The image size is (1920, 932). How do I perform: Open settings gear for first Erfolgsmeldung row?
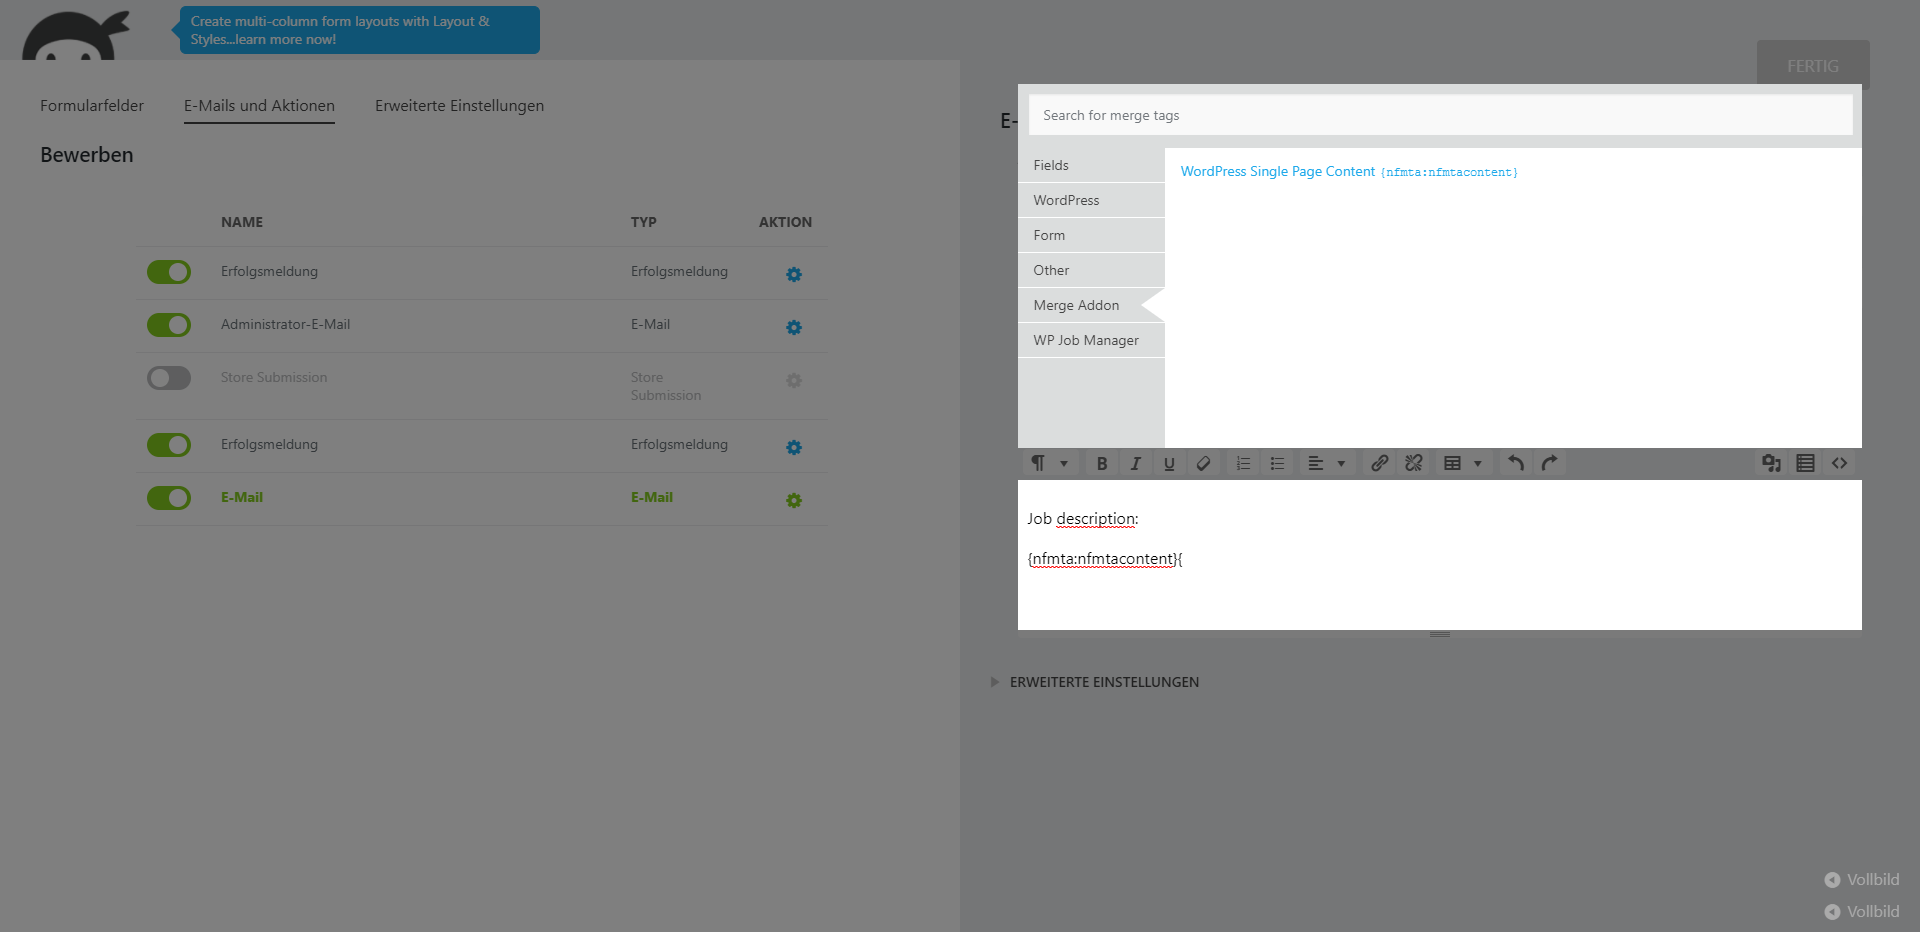(x=794, y=274)
